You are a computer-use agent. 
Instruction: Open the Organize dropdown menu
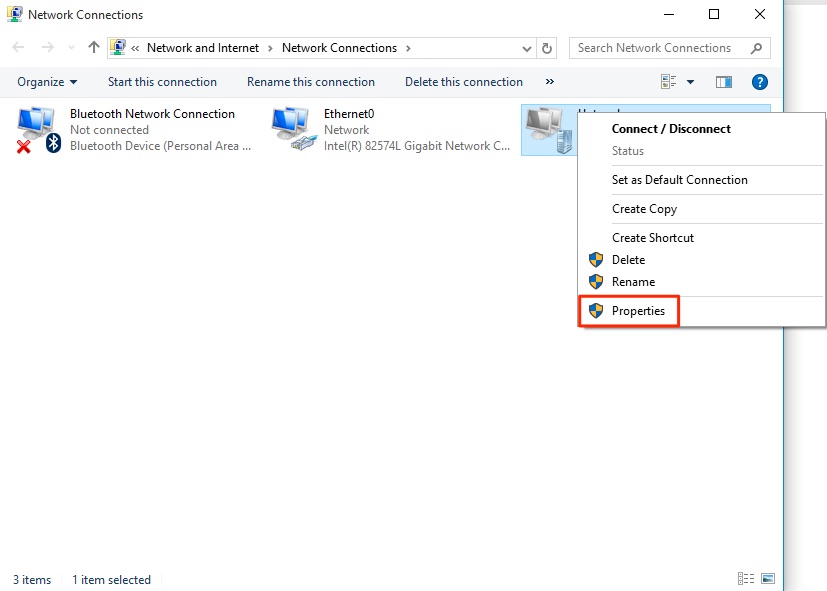click(x=47, y=82)
